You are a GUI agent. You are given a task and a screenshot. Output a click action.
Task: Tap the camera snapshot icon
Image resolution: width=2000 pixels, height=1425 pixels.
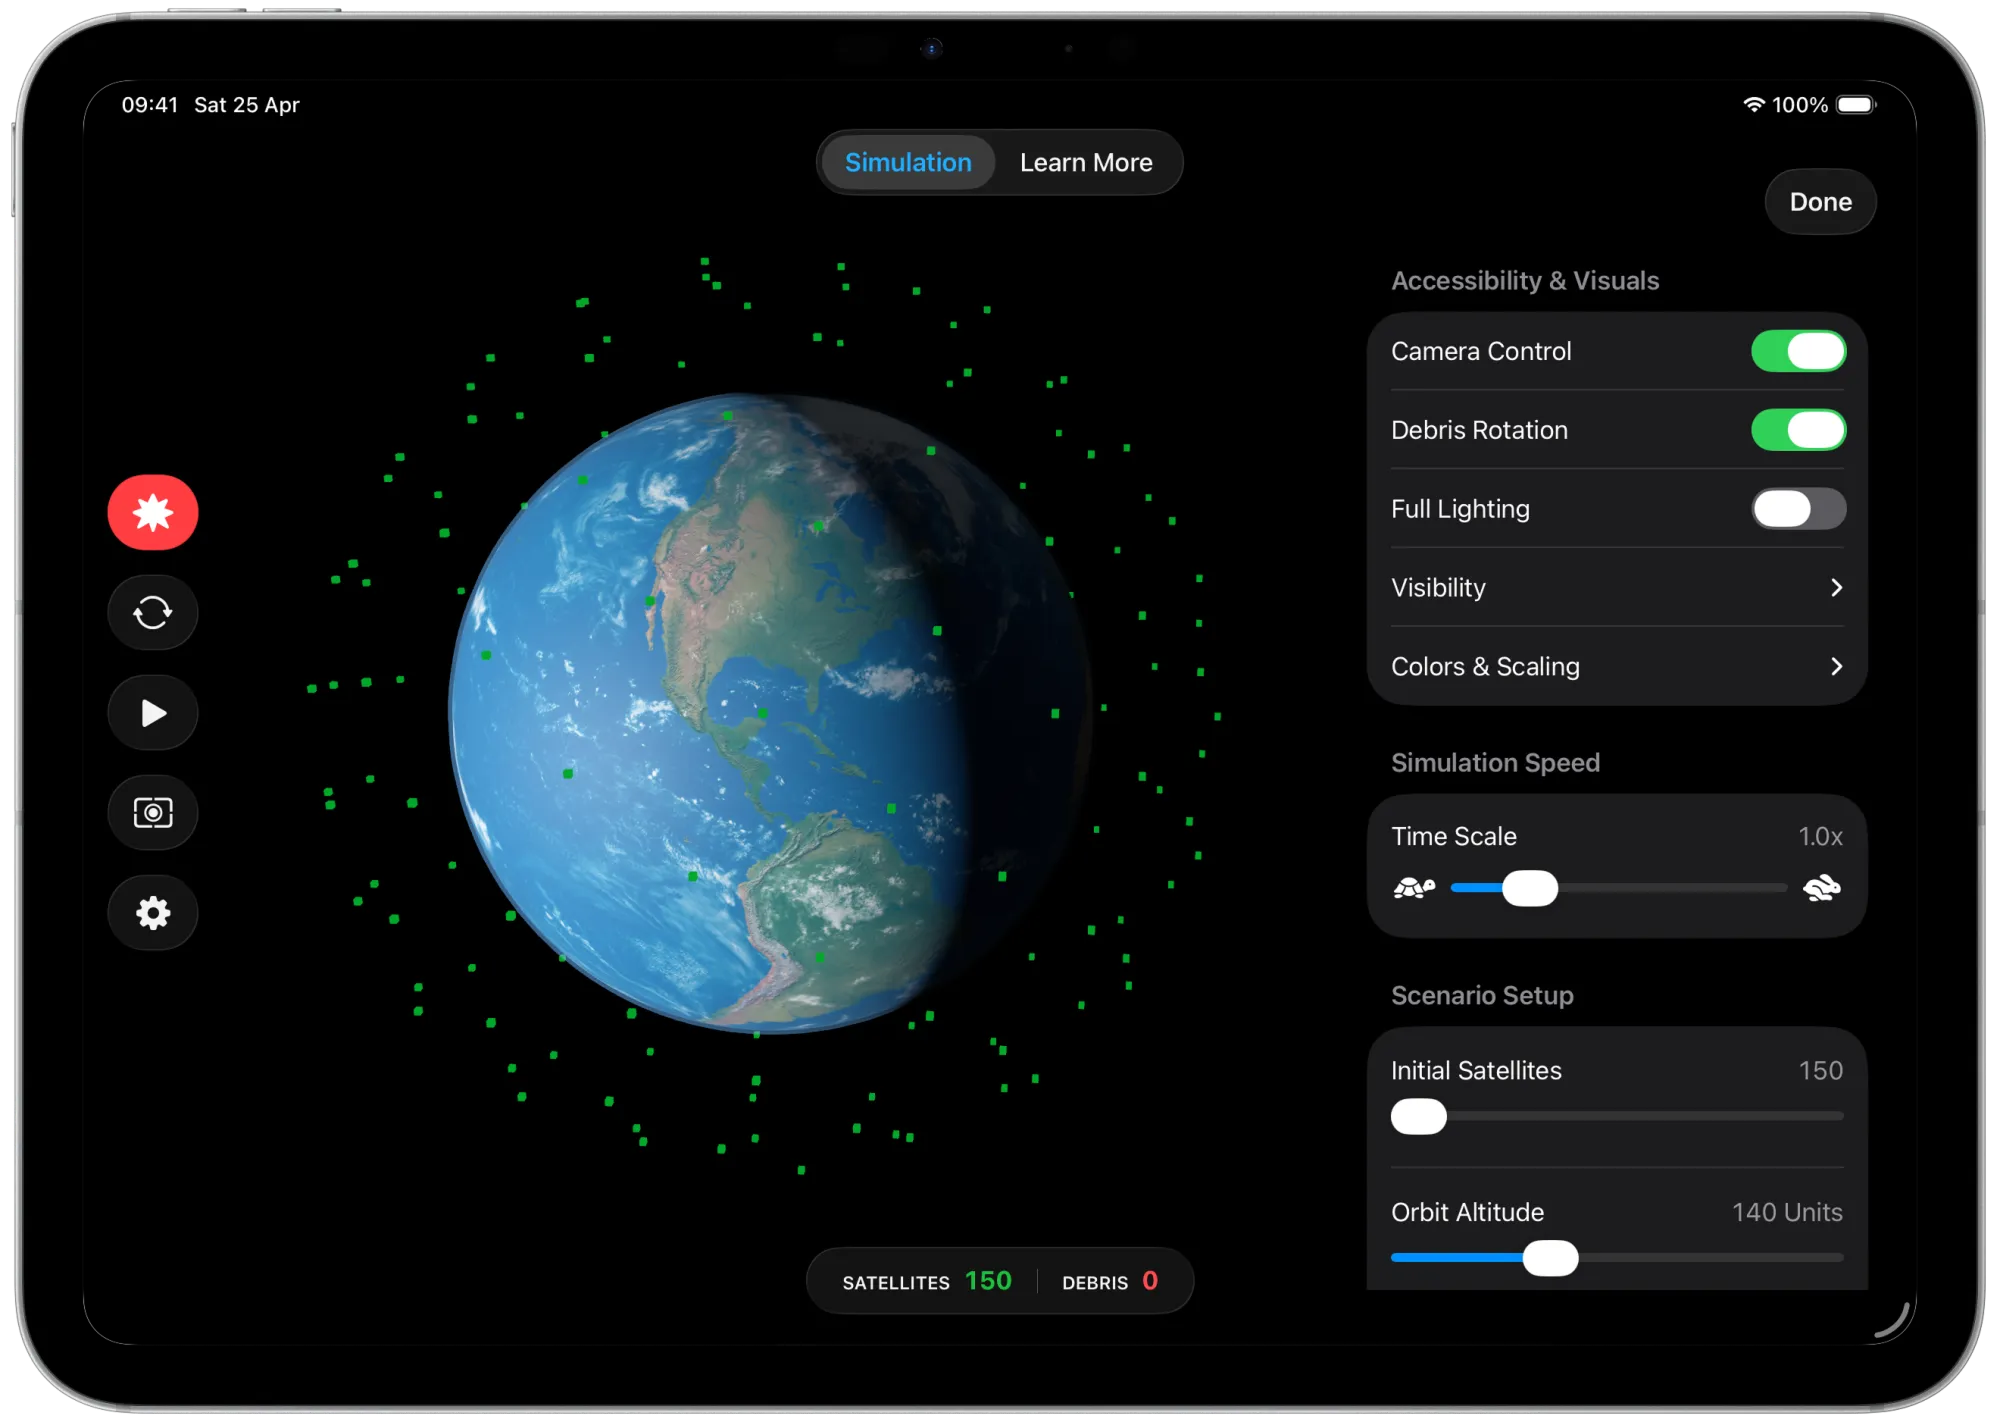(152, 812)
